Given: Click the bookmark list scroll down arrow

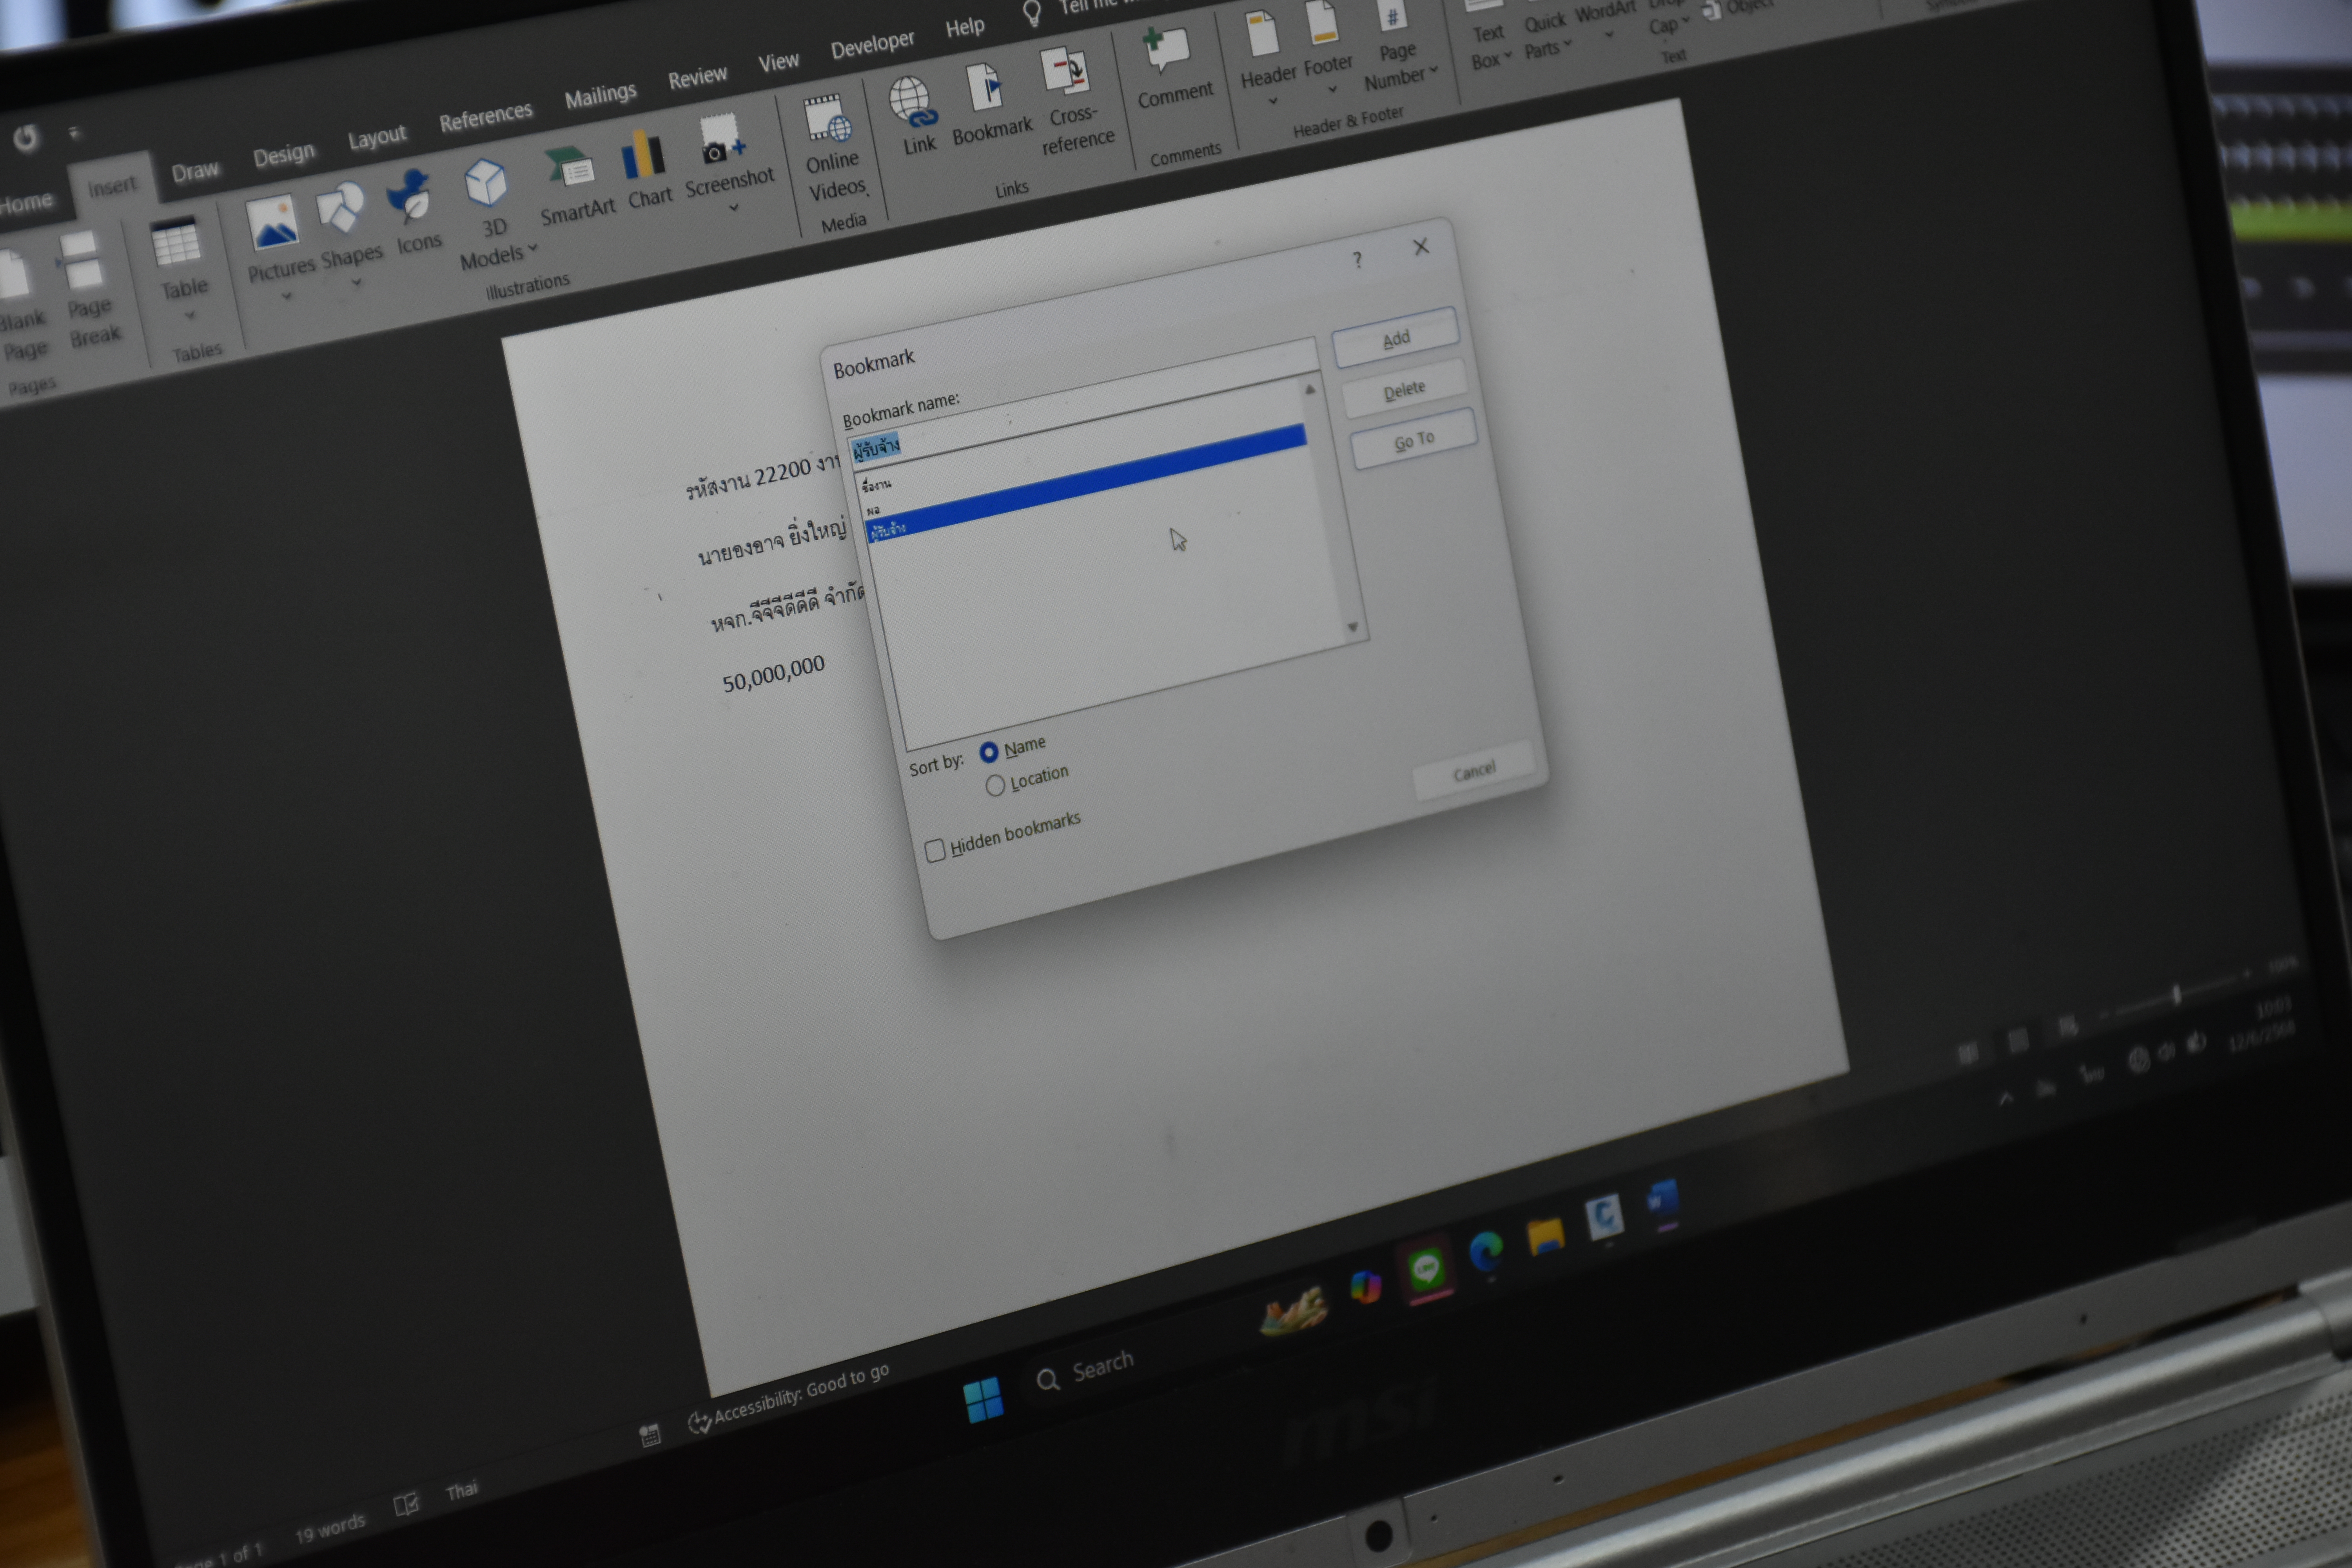Looking at the screenshot, I should (1353, 627).
